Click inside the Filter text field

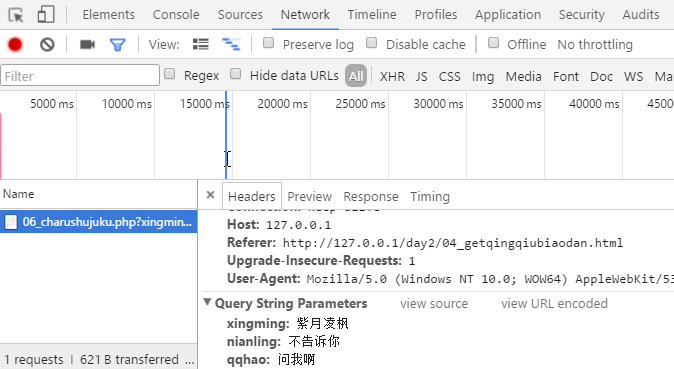click(80, 76)
